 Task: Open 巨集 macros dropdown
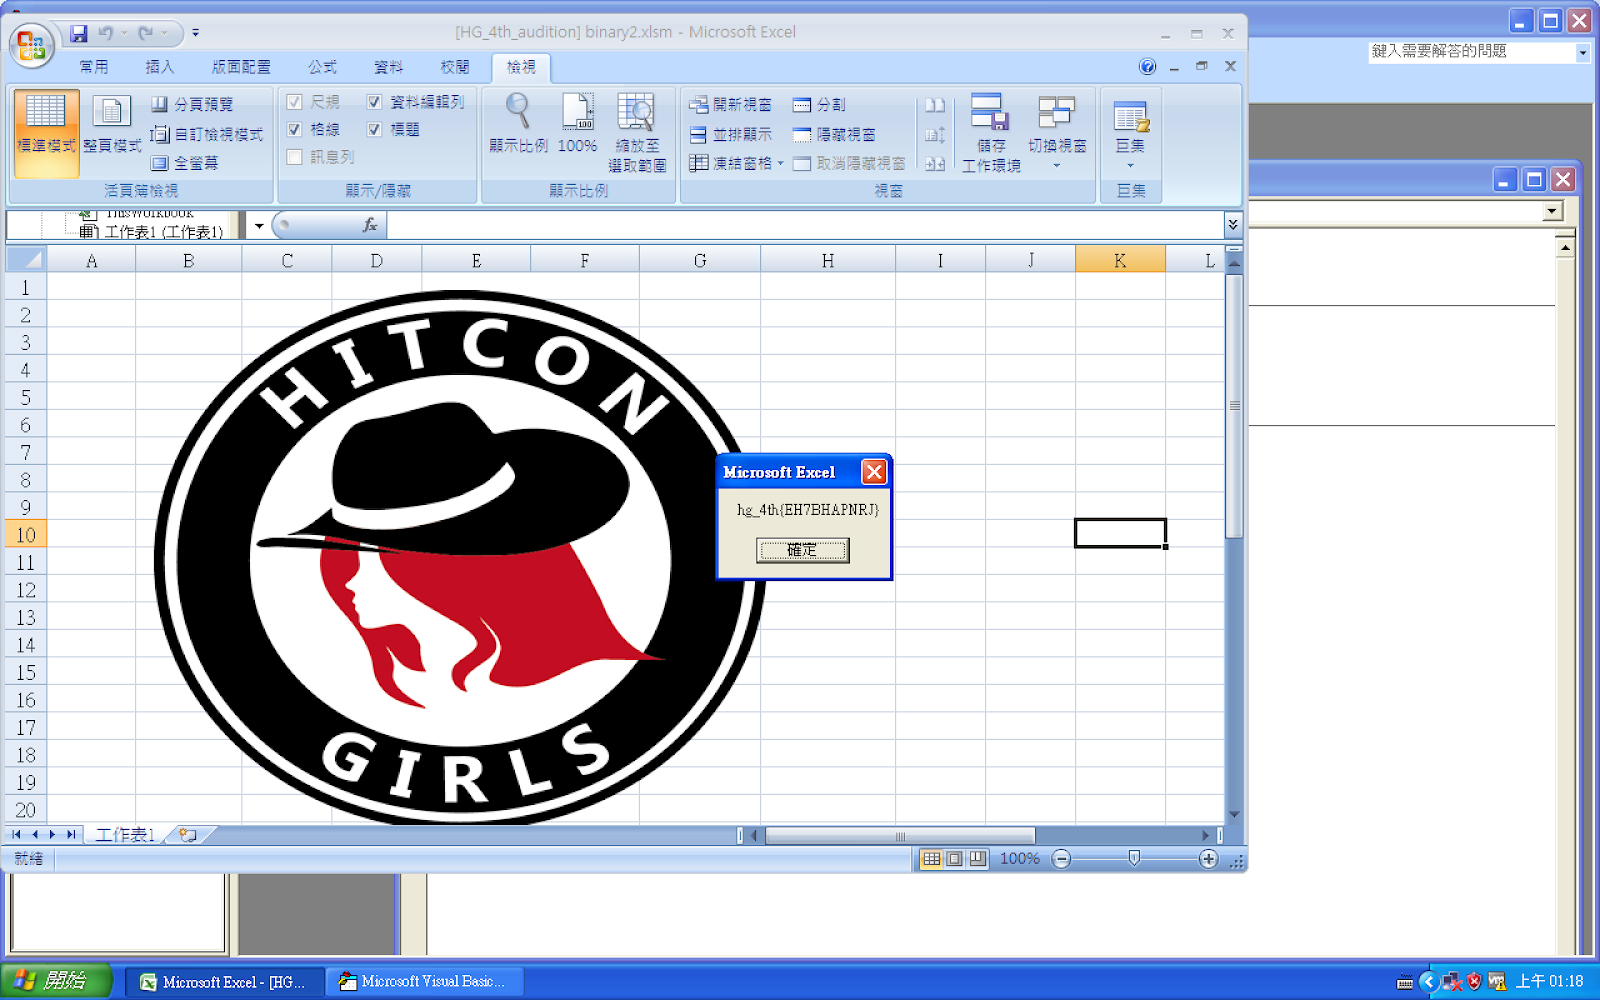coord(1131,133)
